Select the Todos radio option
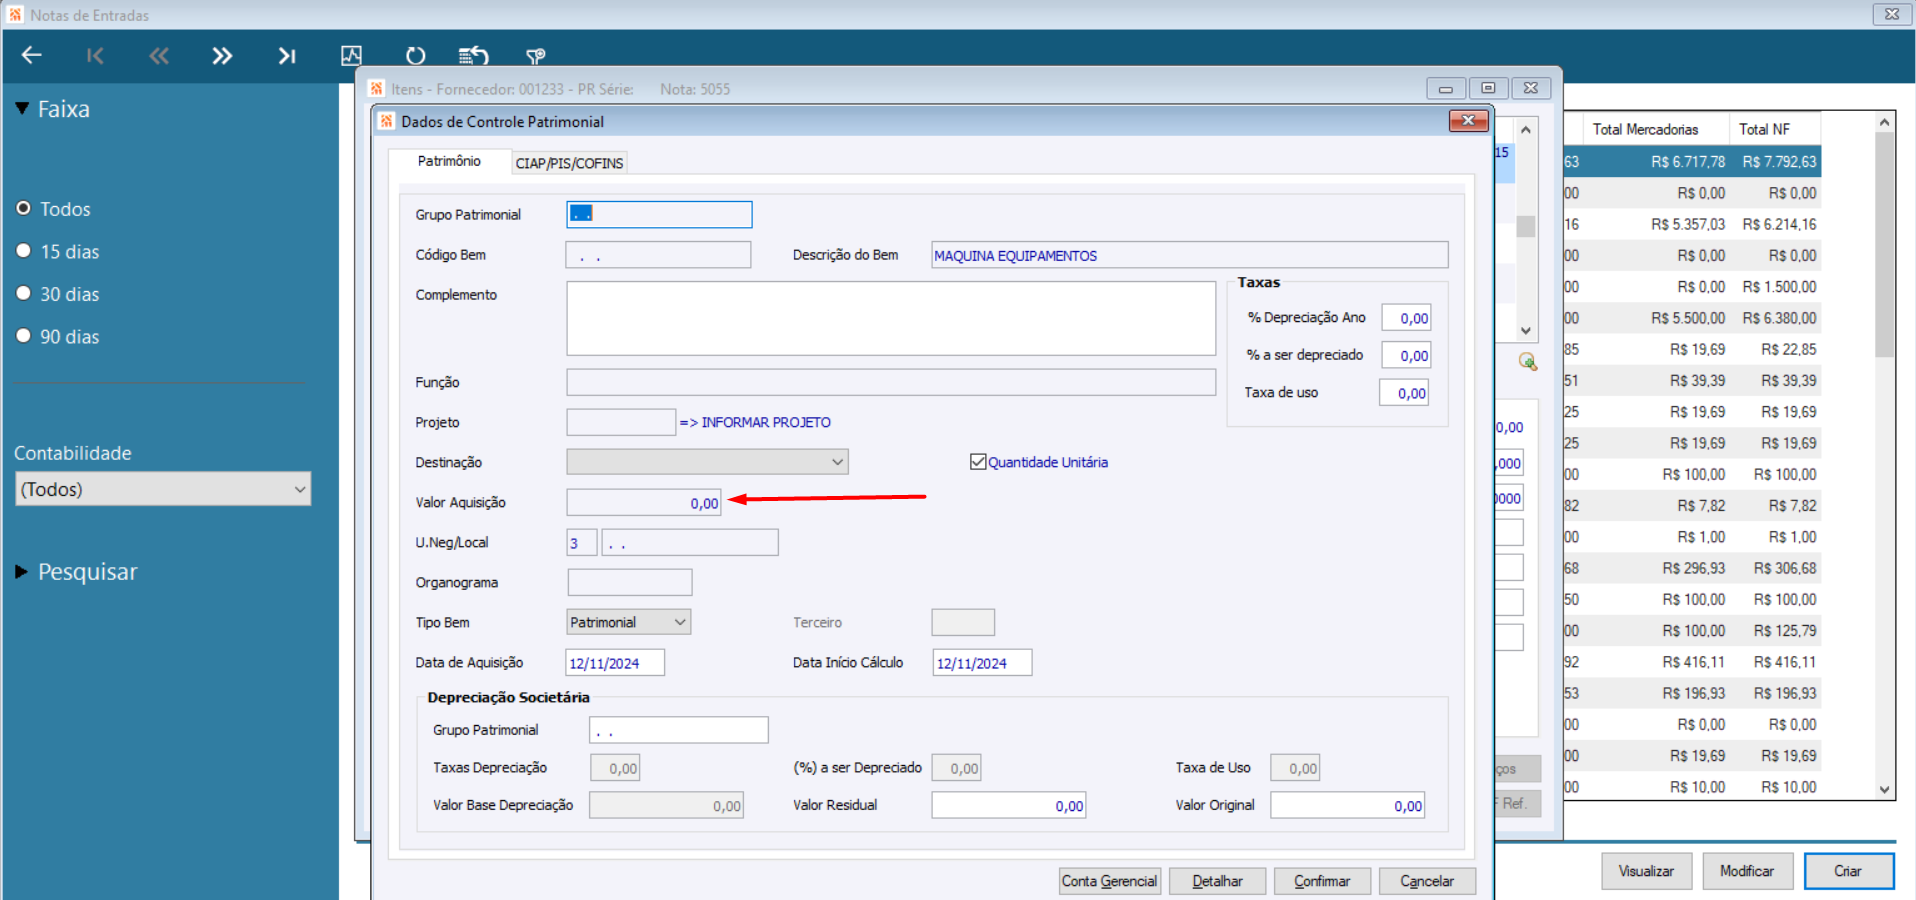 24,208
